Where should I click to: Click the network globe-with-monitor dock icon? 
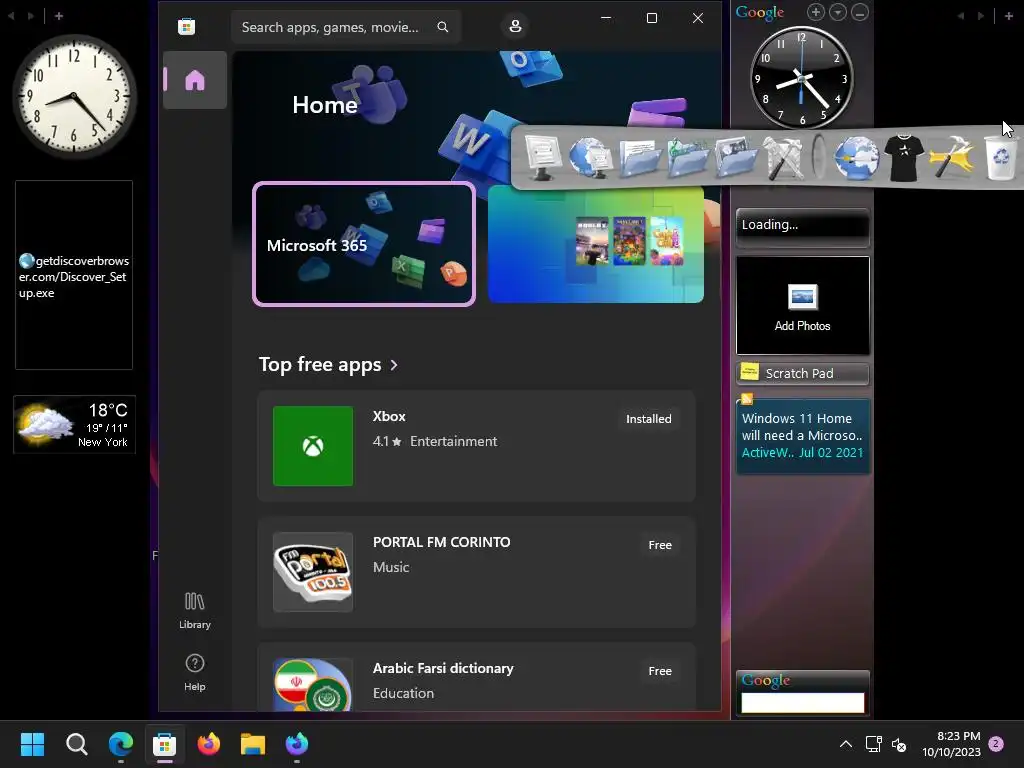590,157
